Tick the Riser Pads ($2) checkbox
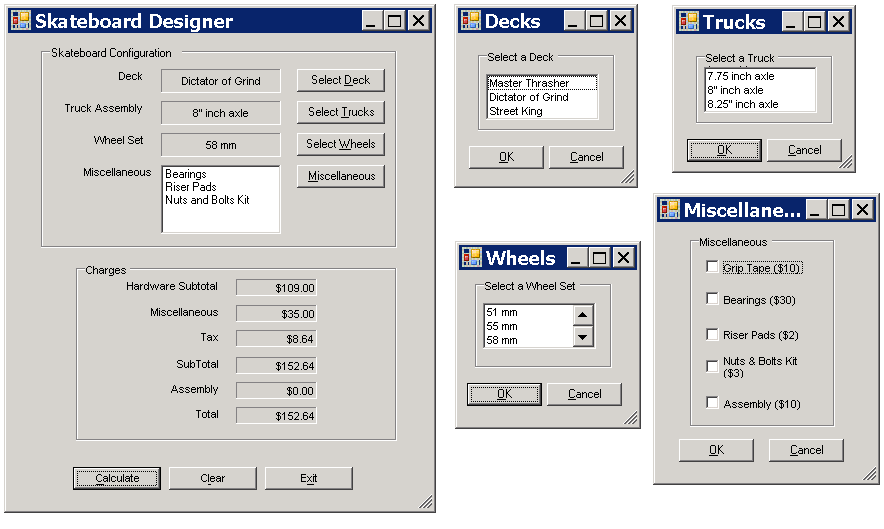The height and width of the screenshot is (529, 884). pos(712,335)
